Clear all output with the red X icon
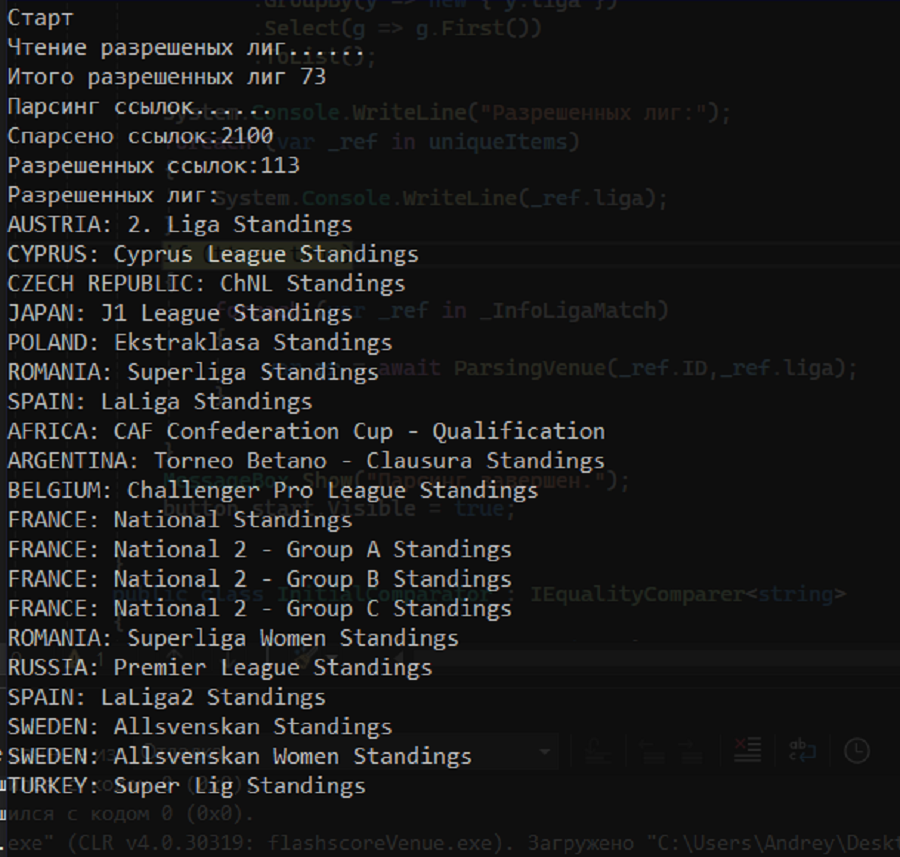This screenshot has height=857, width=900. (746, 750)
